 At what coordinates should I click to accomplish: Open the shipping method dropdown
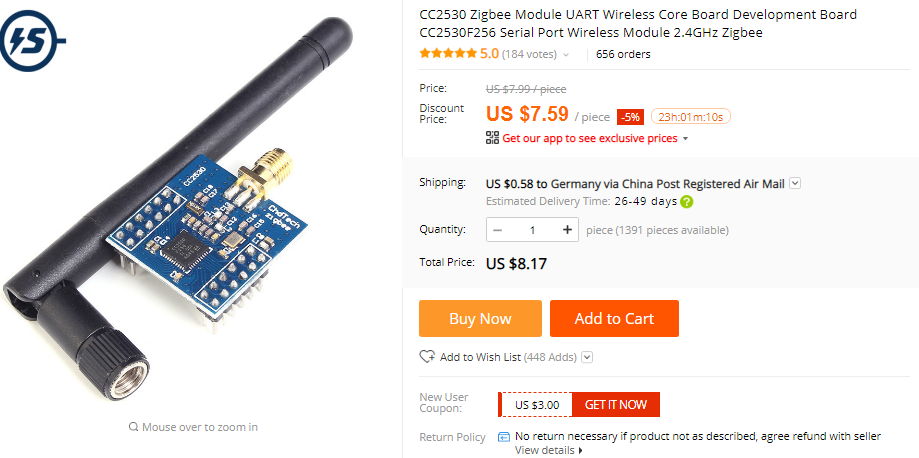click(x=795, y=184)
